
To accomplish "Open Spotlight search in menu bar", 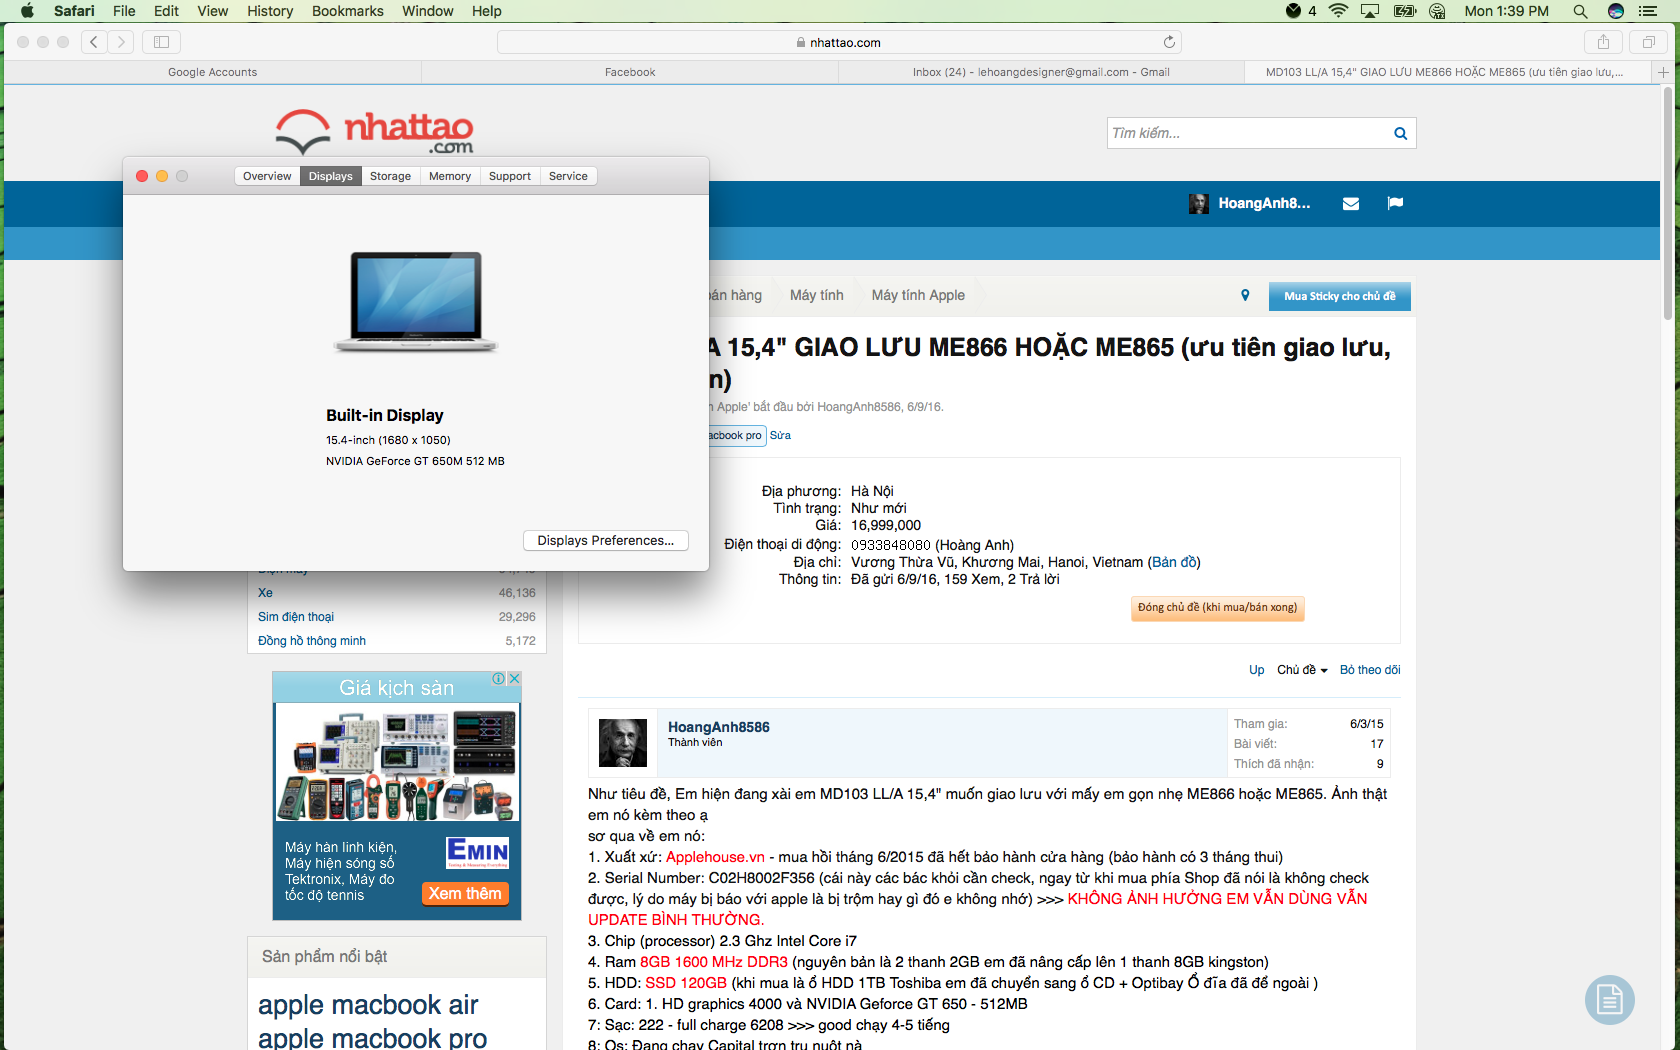I will click(x=1580, y=11).
